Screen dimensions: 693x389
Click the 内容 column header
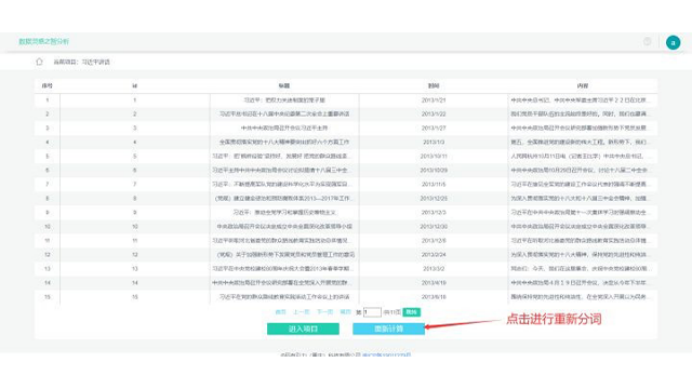coord(583,86)
